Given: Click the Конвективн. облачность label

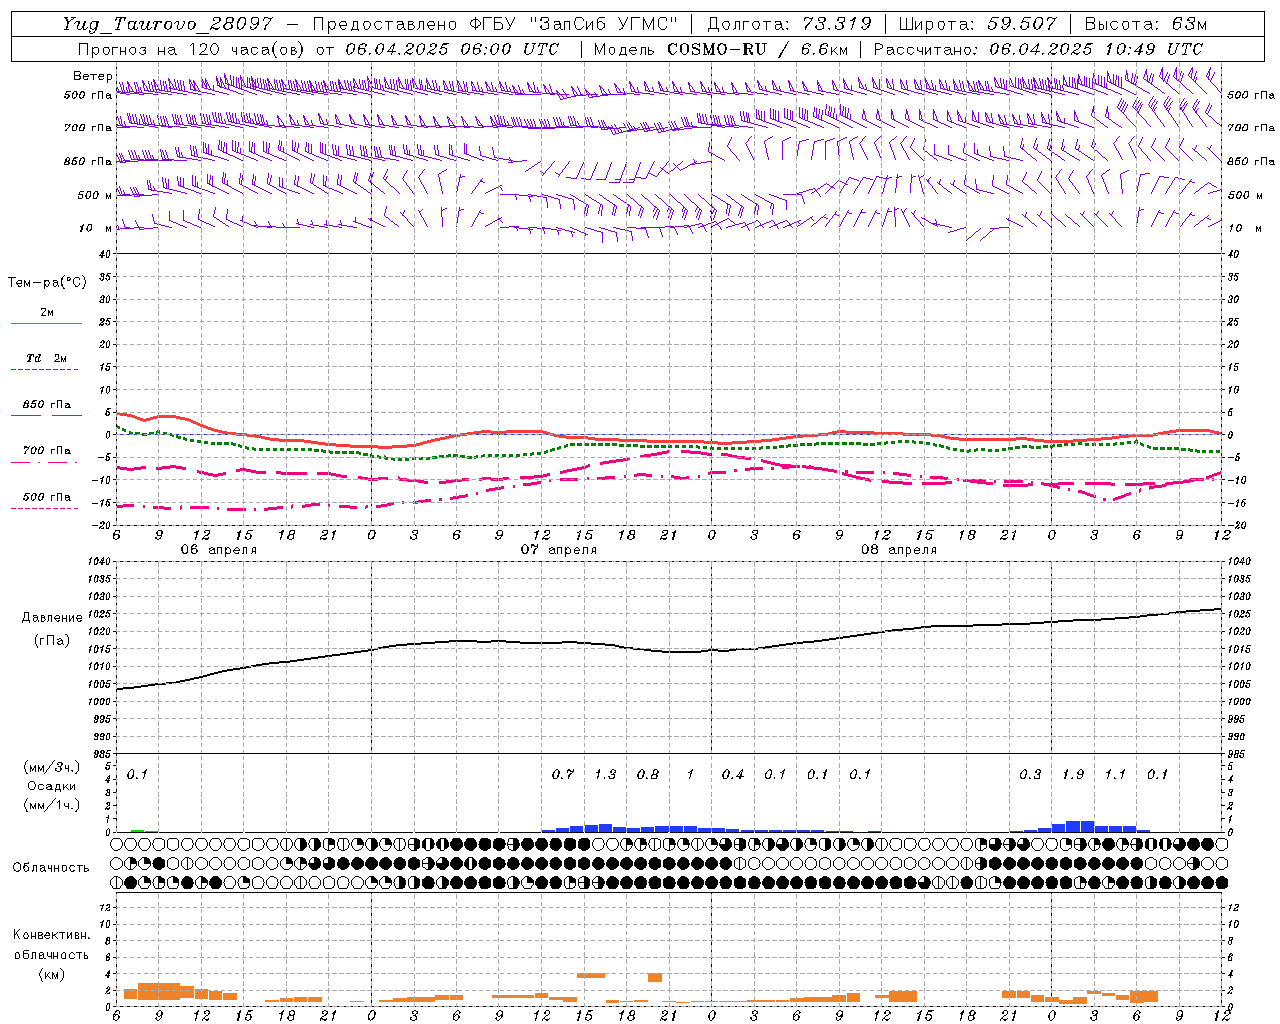Looking at the screenshot, I should point(51,945).
